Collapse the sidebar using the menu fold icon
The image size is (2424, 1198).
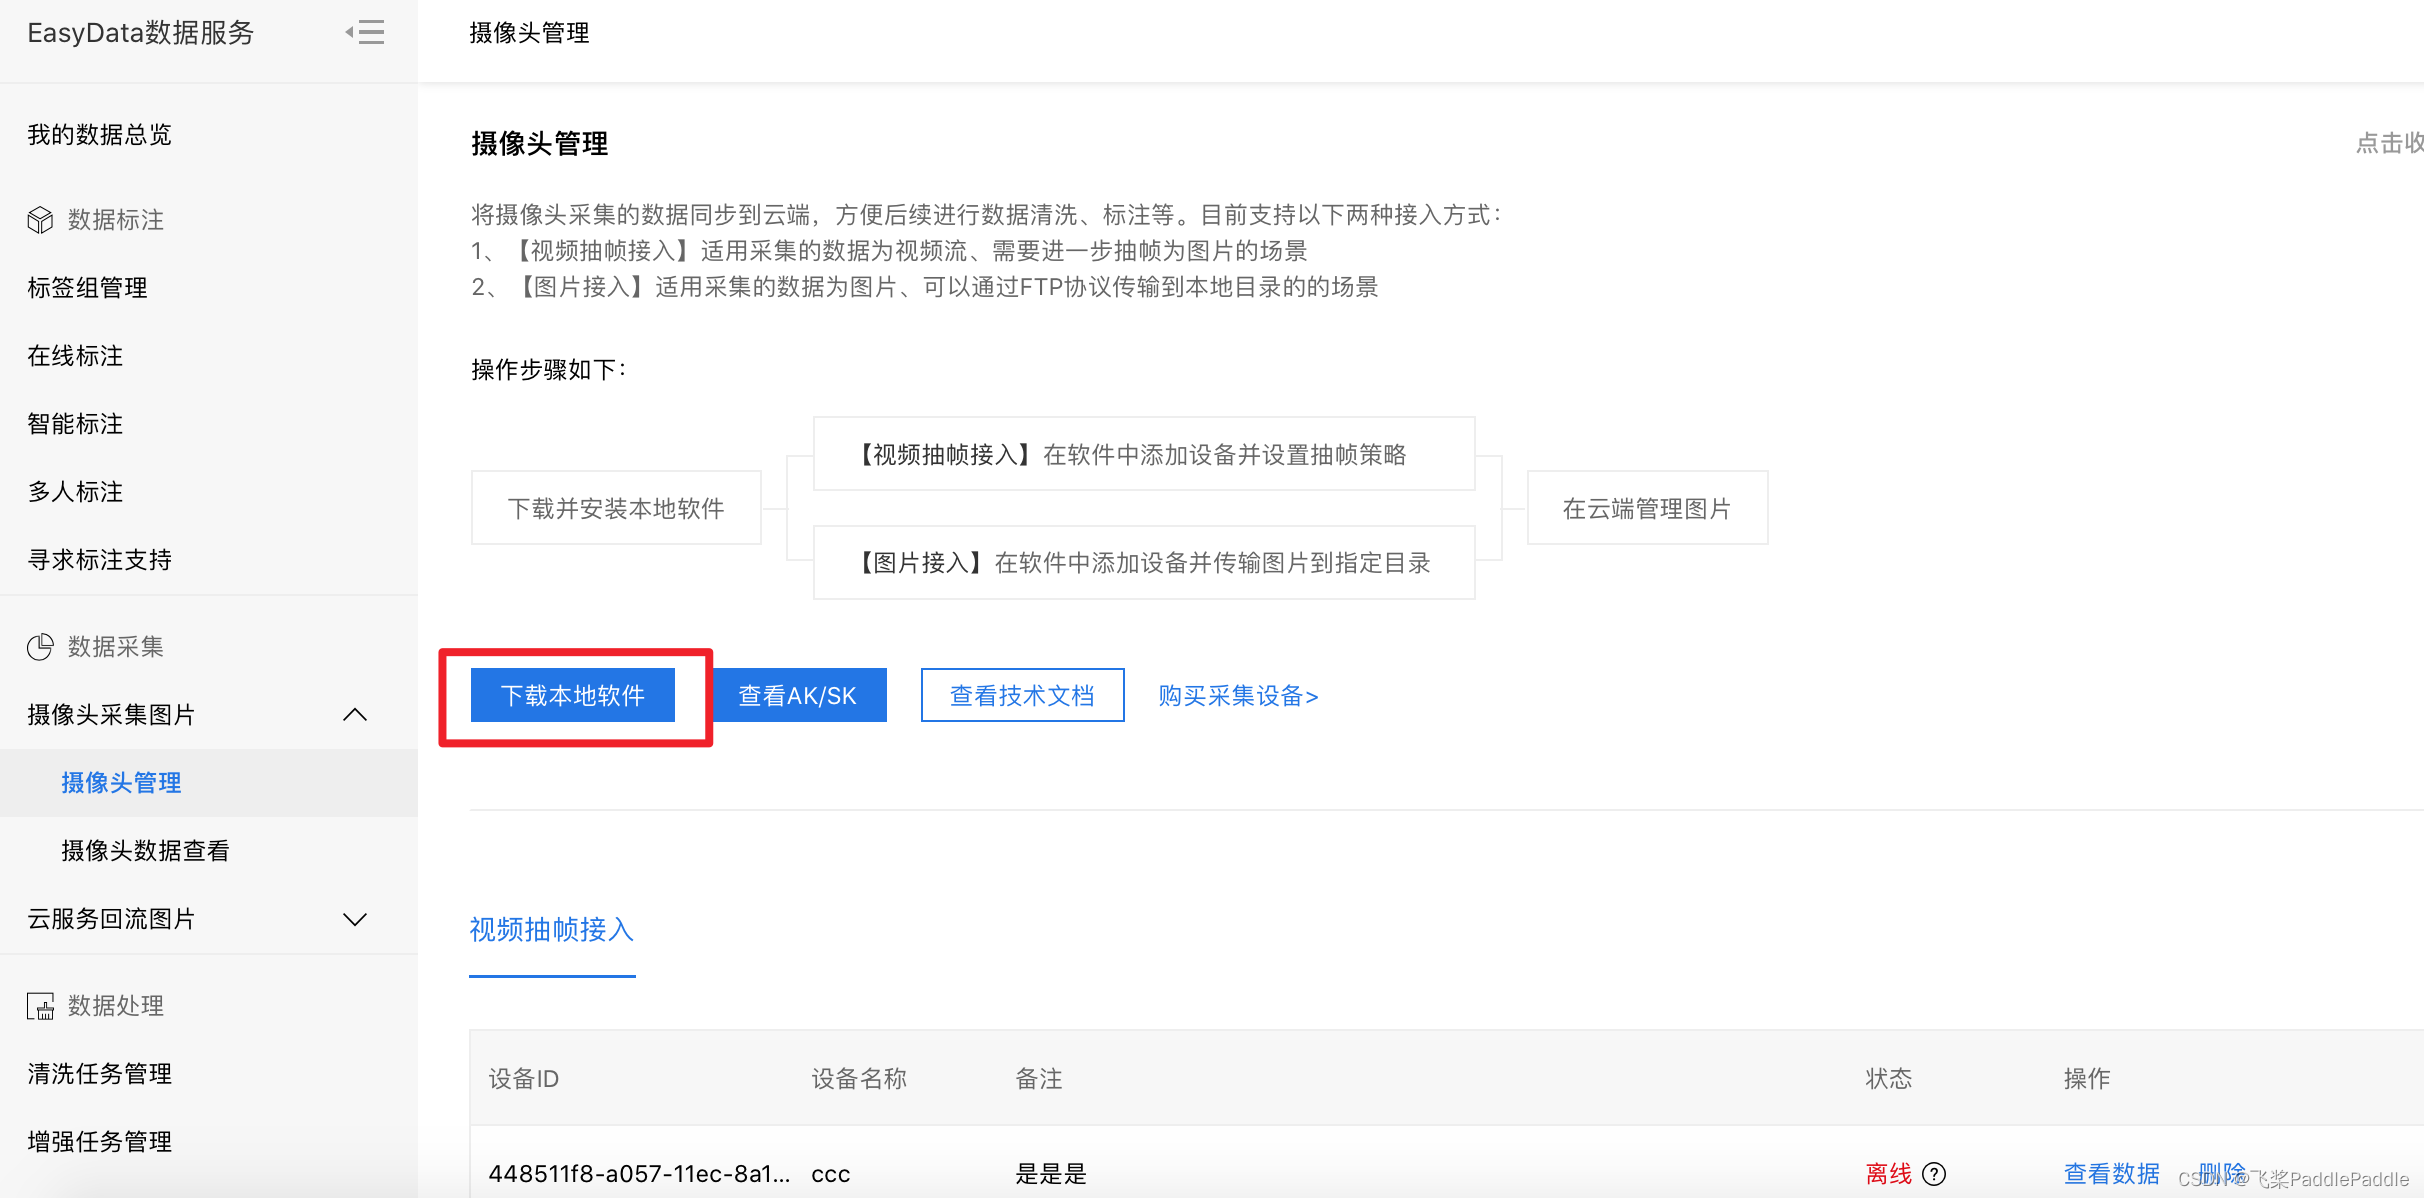366,33
